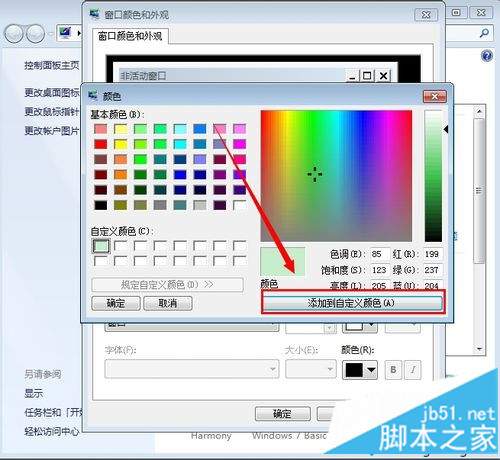Click 确定 in the color dialog
Screen dimensions: 500x460
pyautogui.click(x=116, y=303)
